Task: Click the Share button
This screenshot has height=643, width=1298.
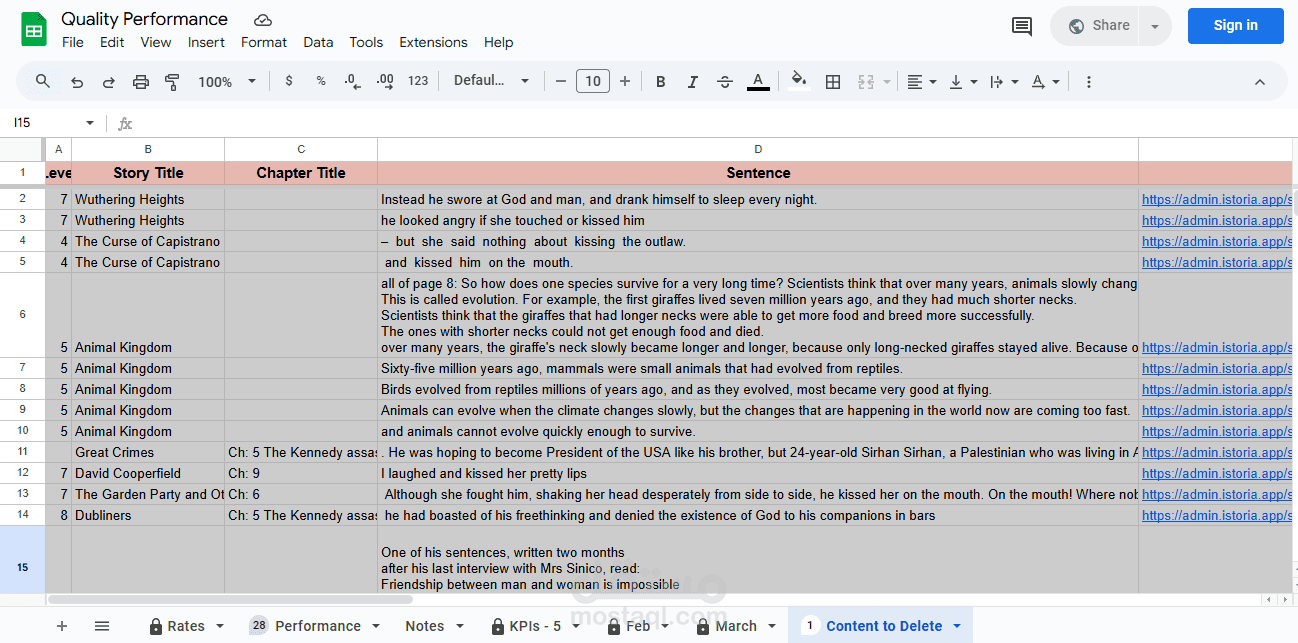Action: point(1098,26)
